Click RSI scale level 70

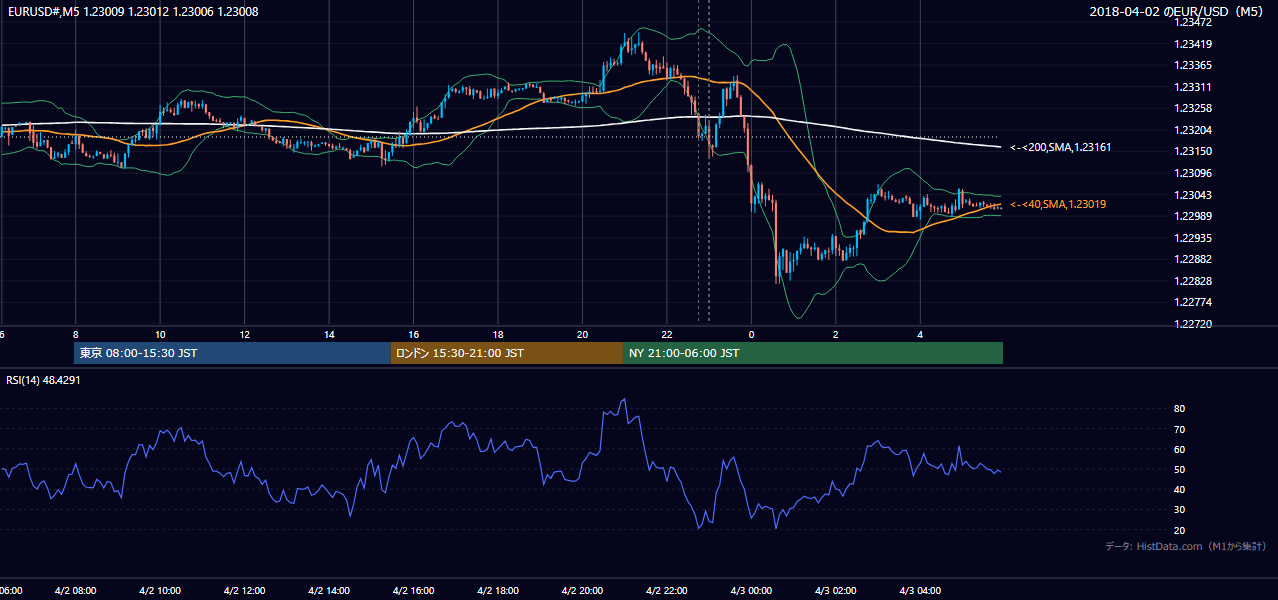1179,429
